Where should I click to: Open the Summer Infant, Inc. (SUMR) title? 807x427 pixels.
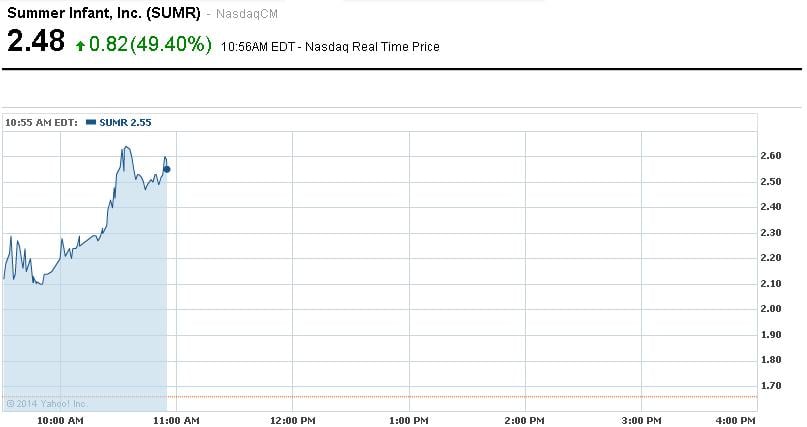click(x=103, y=13)
